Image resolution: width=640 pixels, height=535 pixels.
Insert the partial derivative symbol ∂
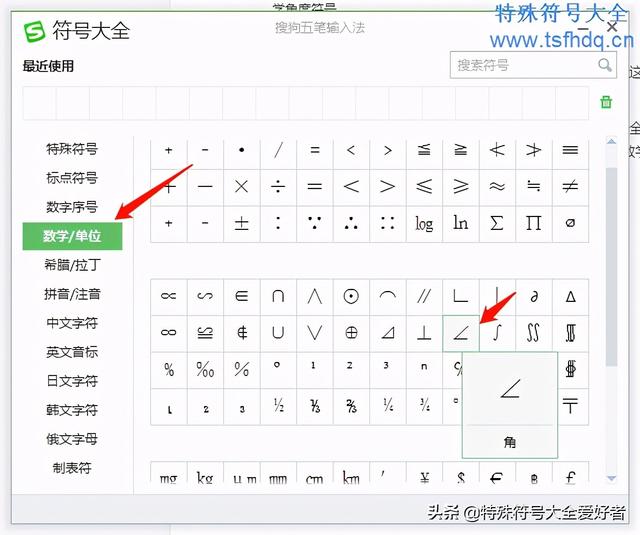click(533, 297)
